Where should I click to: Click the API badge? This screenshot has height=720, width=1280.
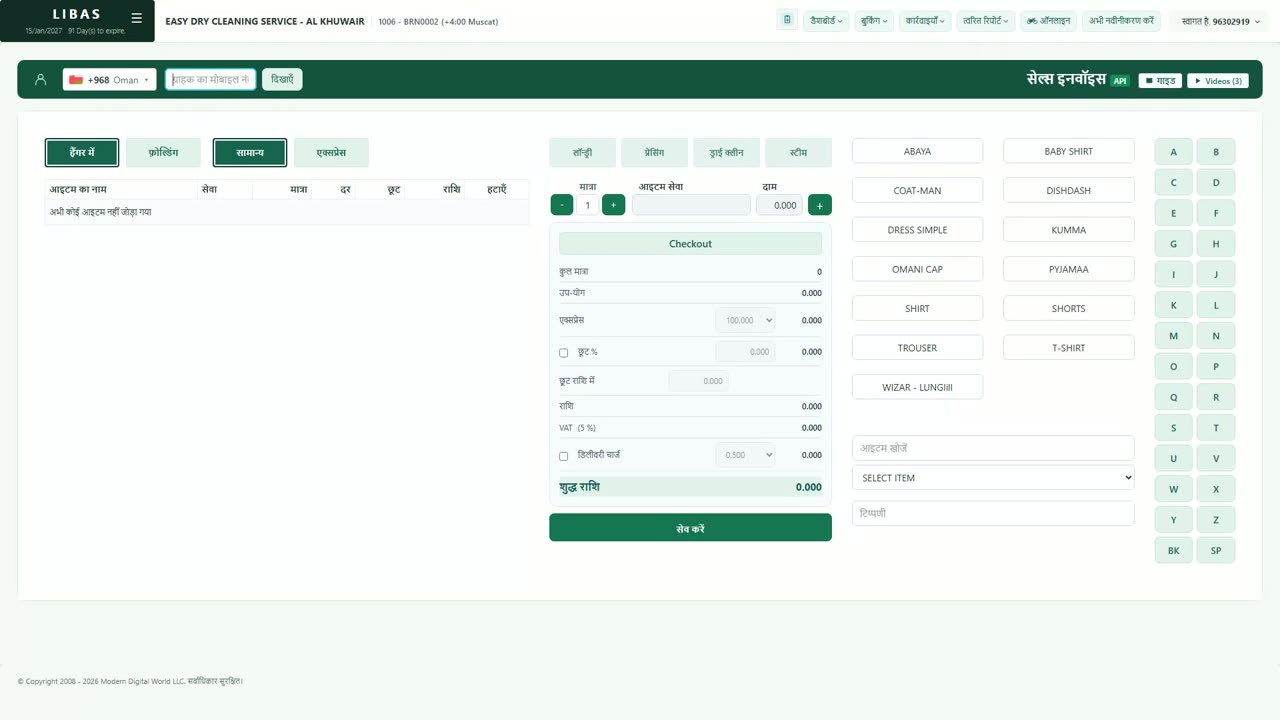coord(1120,81)
